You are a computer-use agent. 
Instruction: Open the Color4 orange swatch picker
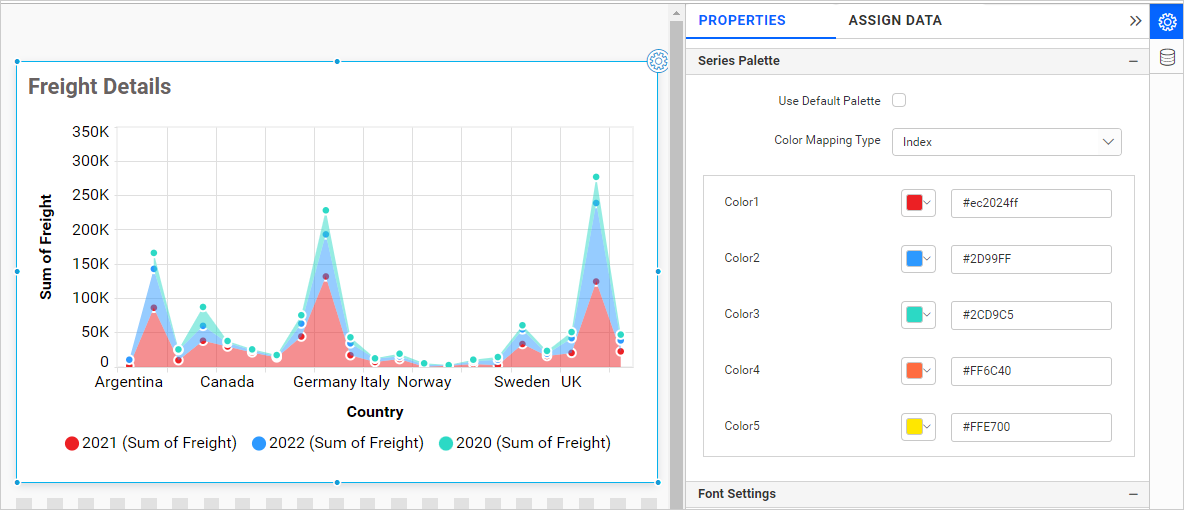coord(918,371)
